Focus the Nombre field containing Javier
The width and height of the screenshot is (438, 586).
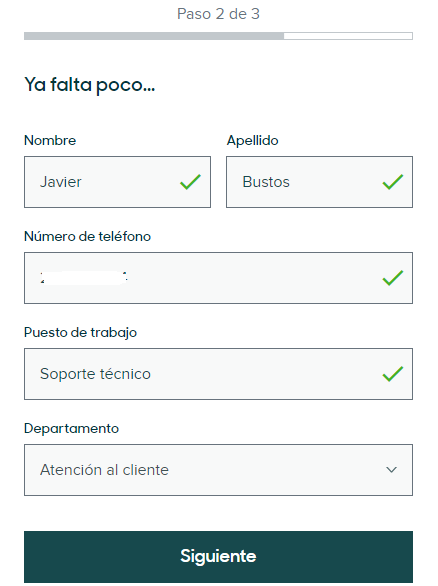(x=117, y=182)
